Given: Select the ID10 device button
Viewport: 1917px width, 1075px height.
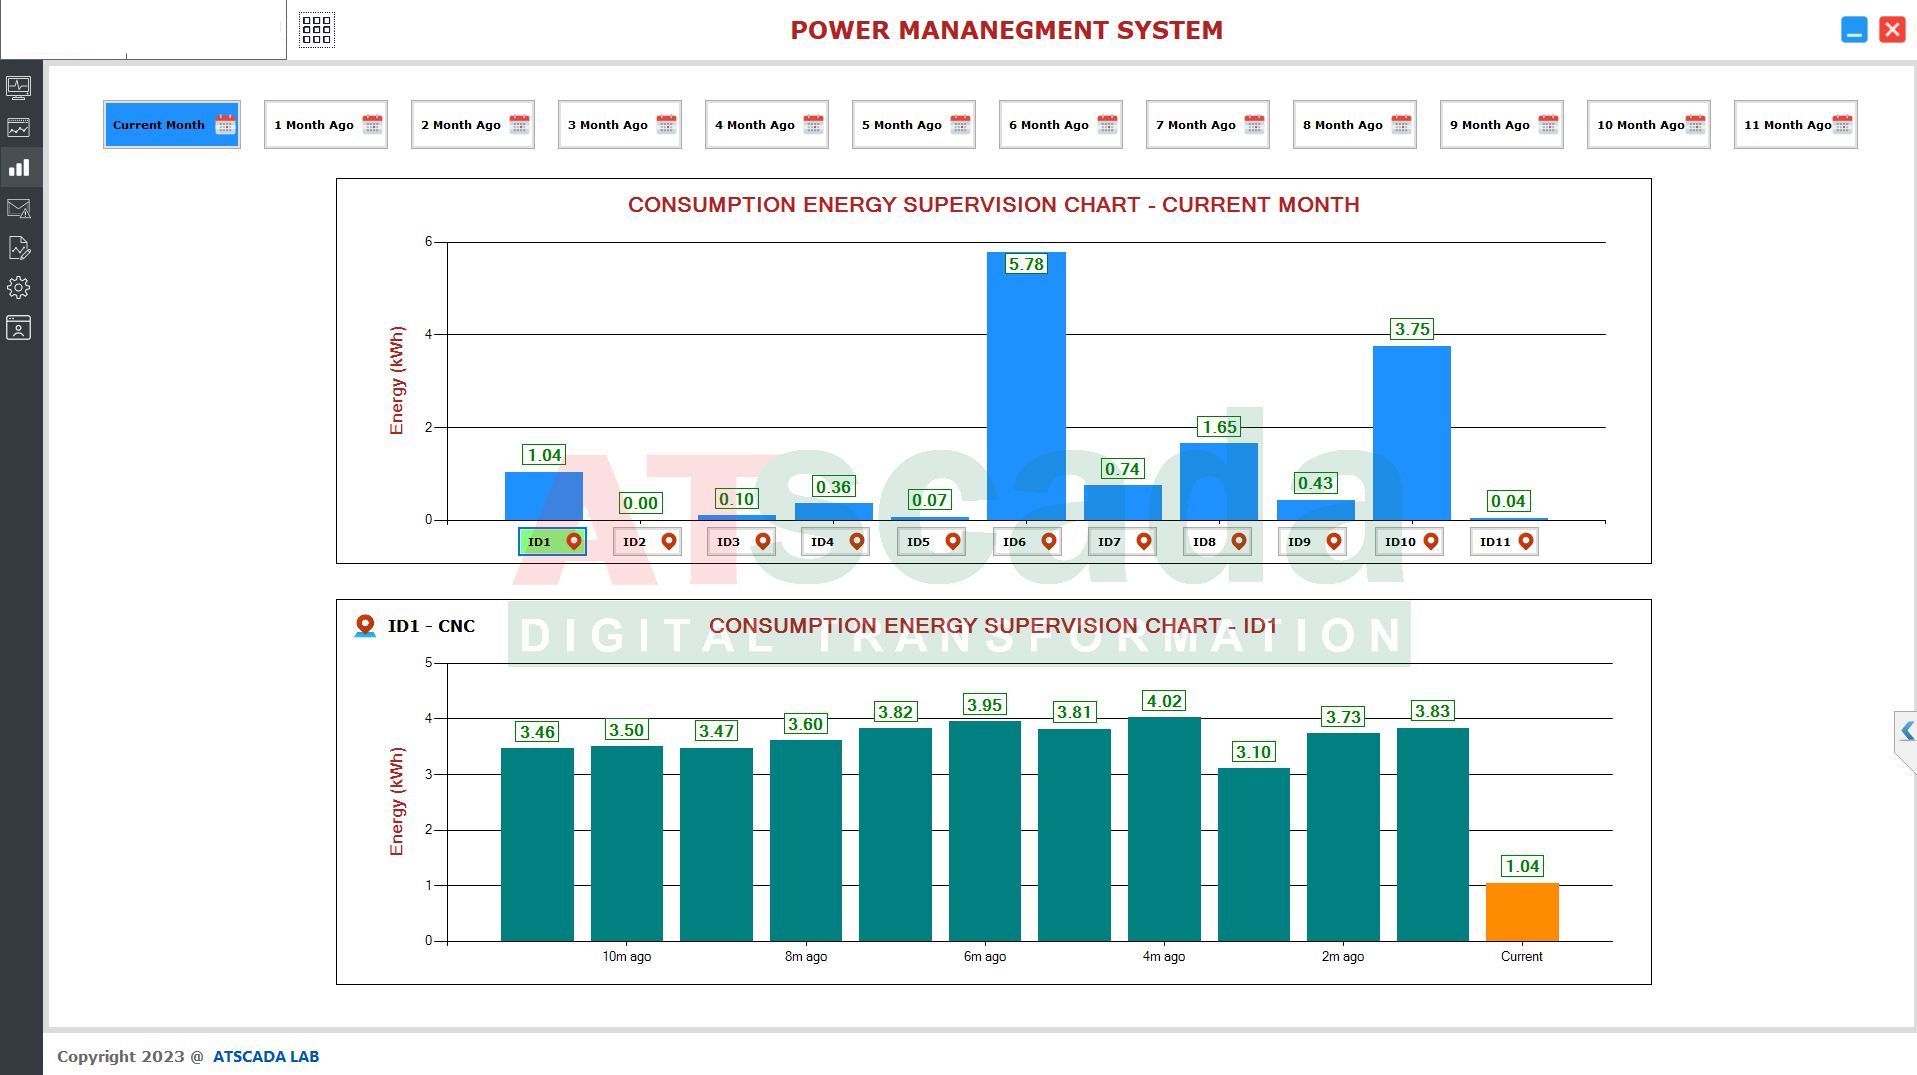Looking at the screenshot, I should pos(1408,542).
